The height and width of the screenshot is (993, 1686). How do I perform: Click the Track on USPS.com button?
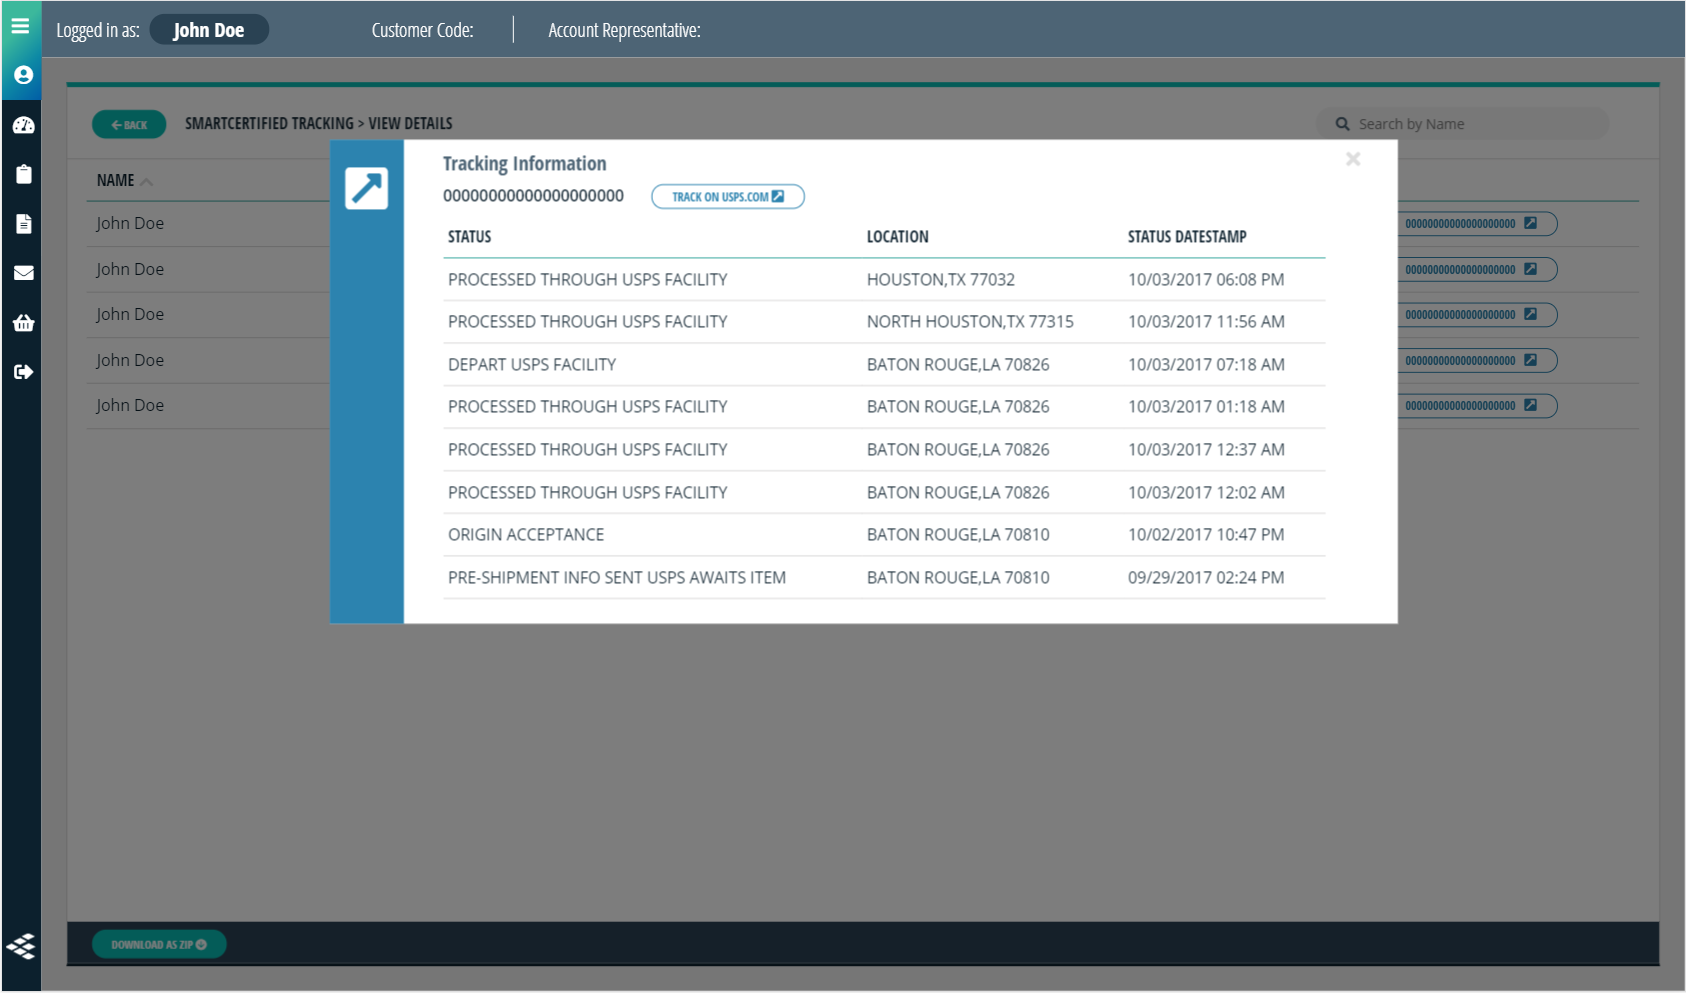pos(728,197)
